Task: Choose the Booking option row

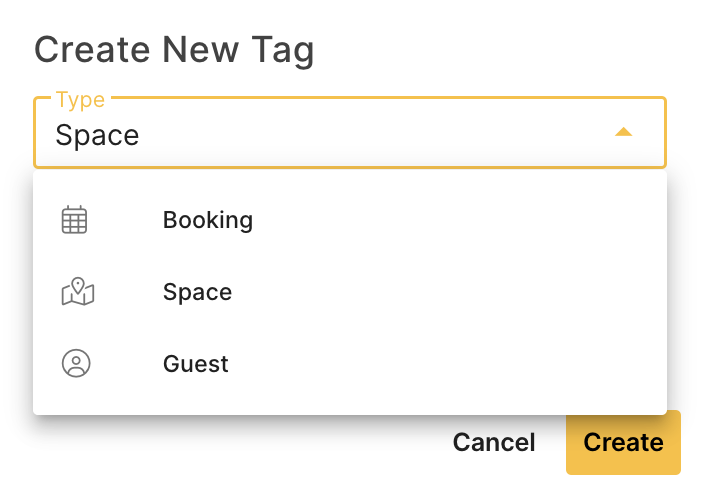Action: pos(350,220)
